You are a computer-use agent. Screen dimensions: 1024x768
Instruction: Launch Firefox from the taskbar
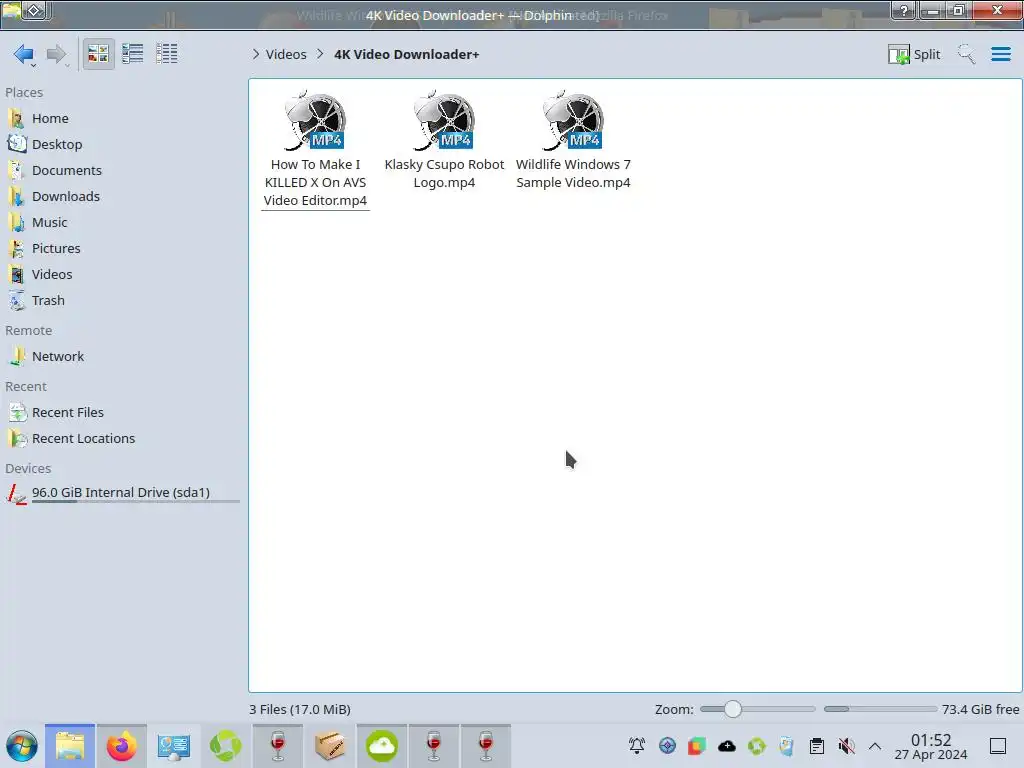click(x=121, y=746)
